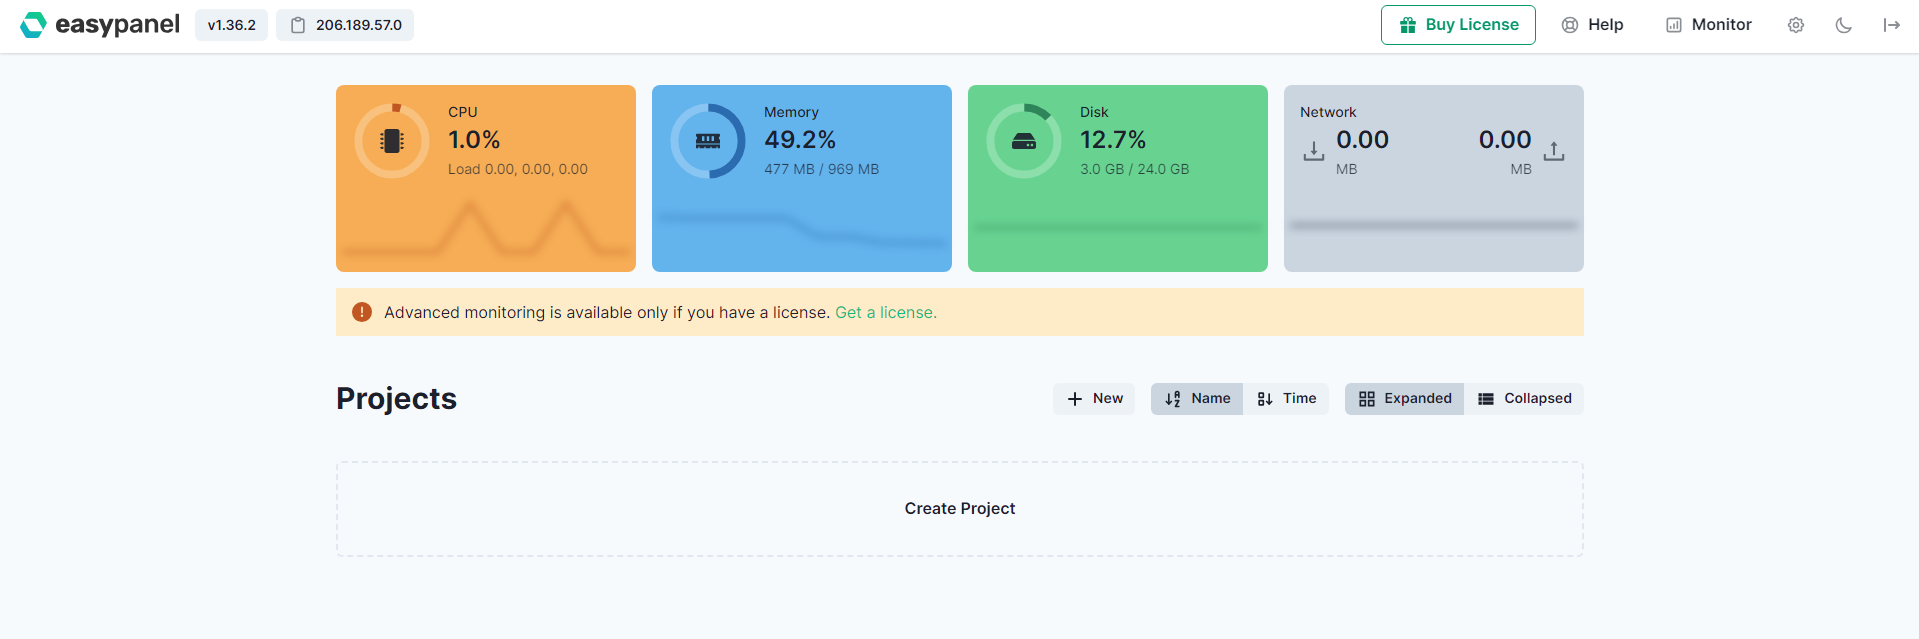Click the Memory RAM gauge icon
The image size is (1919, 639).
point(708,141)
